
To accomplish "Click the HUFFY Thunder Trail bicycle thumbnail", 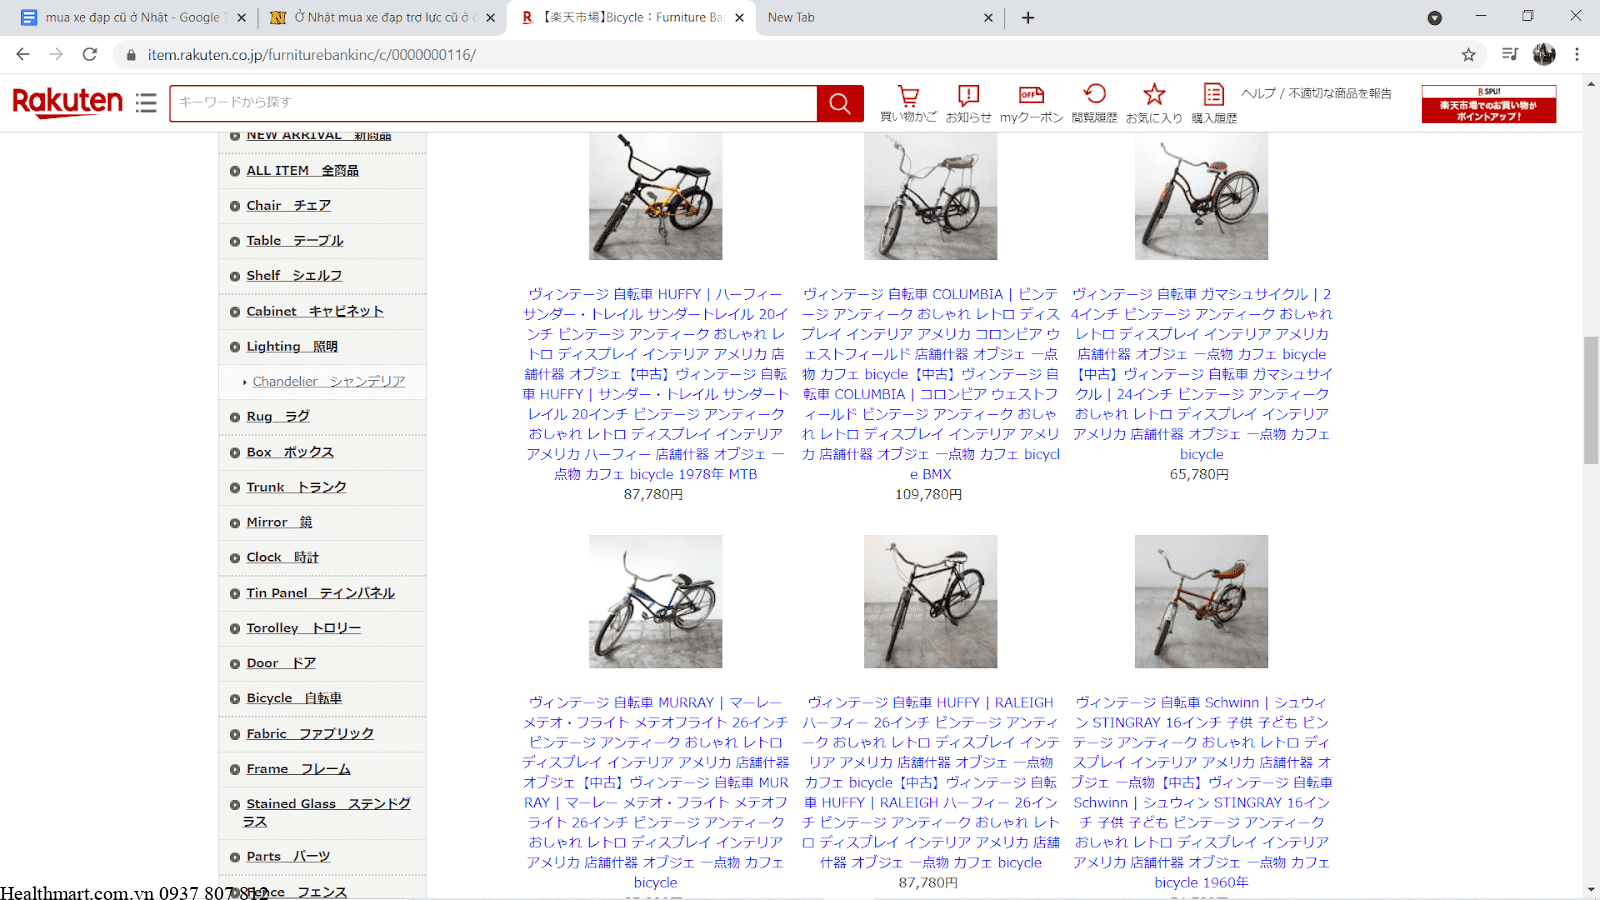I will (655, 196).
